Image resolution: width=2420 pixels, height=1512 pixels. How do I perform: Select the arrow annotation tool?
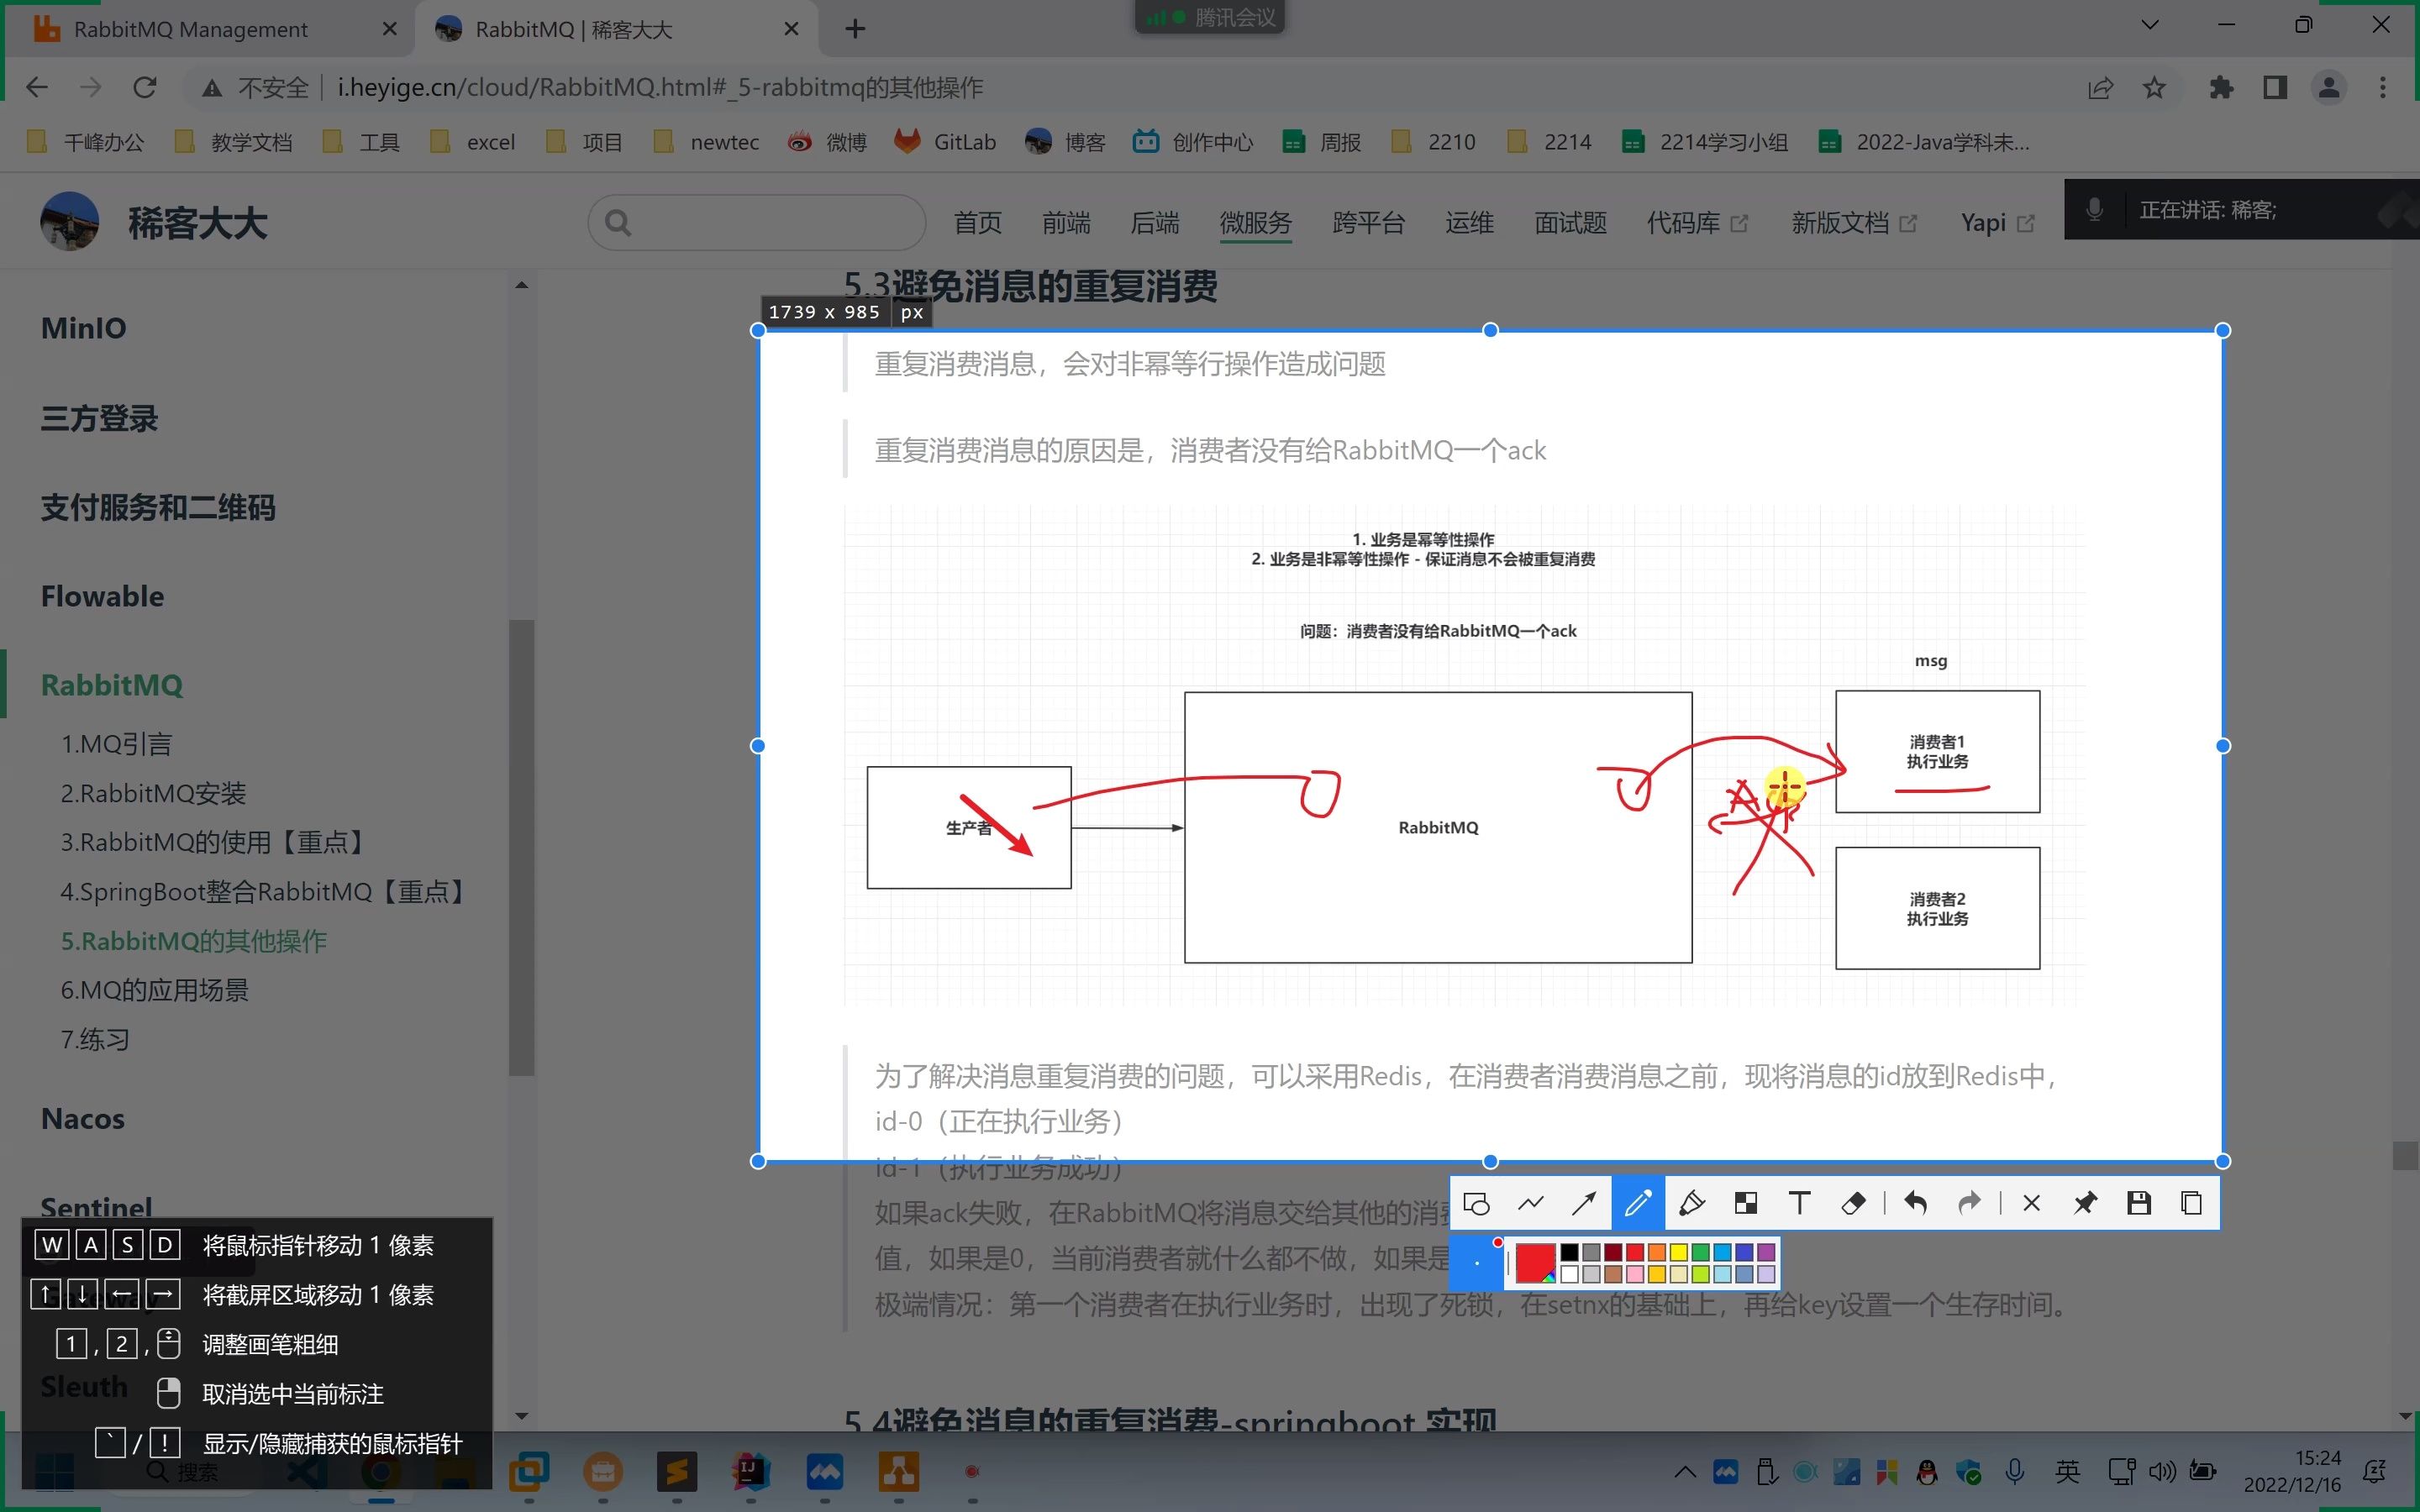click(1584, 1203)
